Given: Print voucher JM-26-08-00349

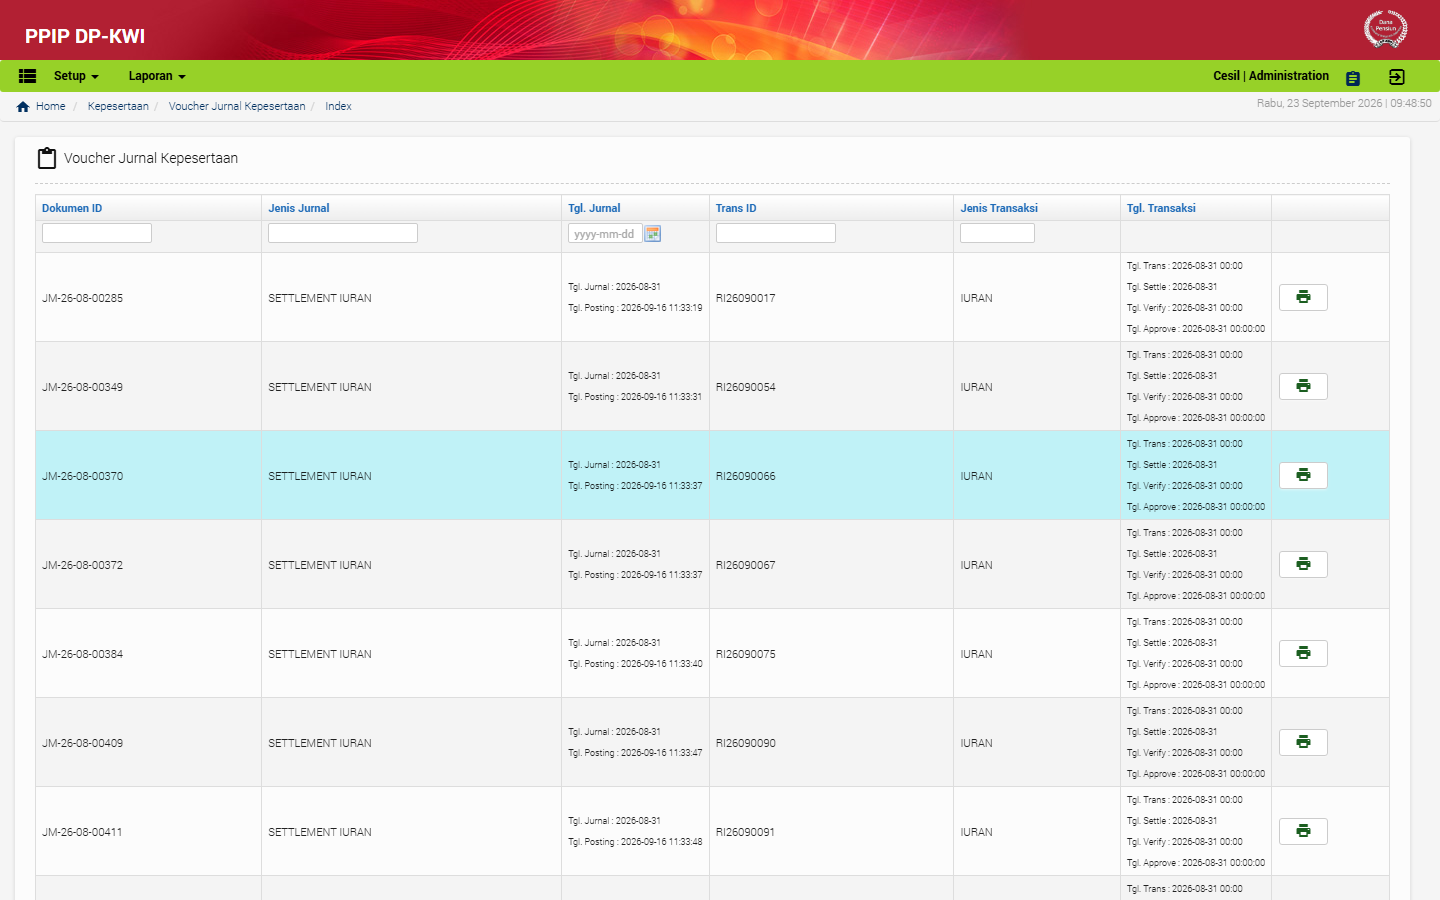Looking at the screenshot, I should [1303, 386].
